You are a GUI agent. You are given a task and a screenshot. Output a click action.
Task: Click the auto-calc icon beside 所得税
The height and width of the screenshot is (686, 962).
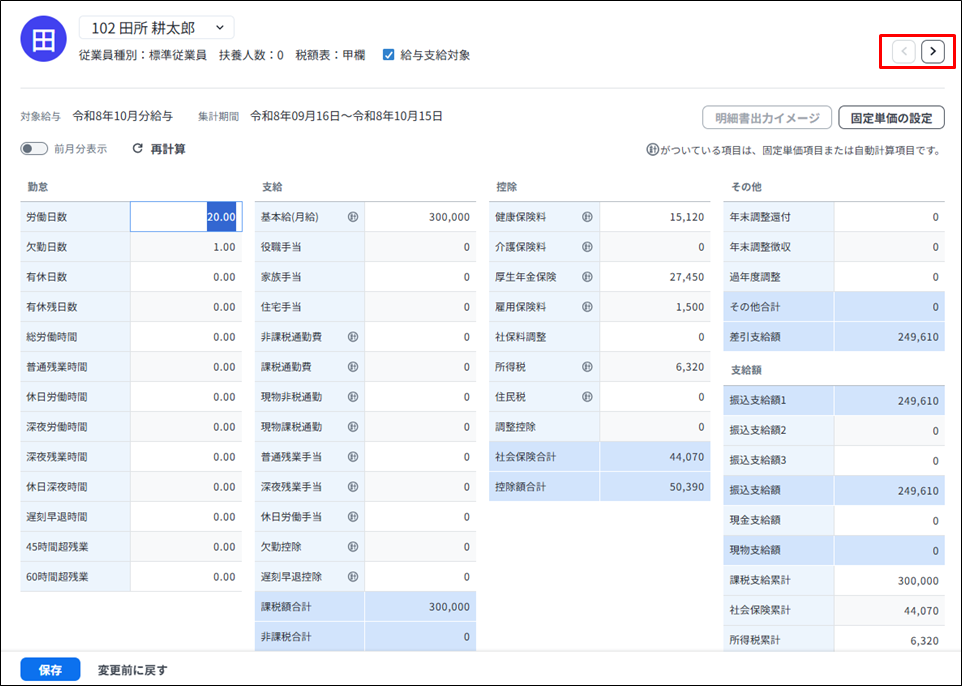[x=587, y=367]
